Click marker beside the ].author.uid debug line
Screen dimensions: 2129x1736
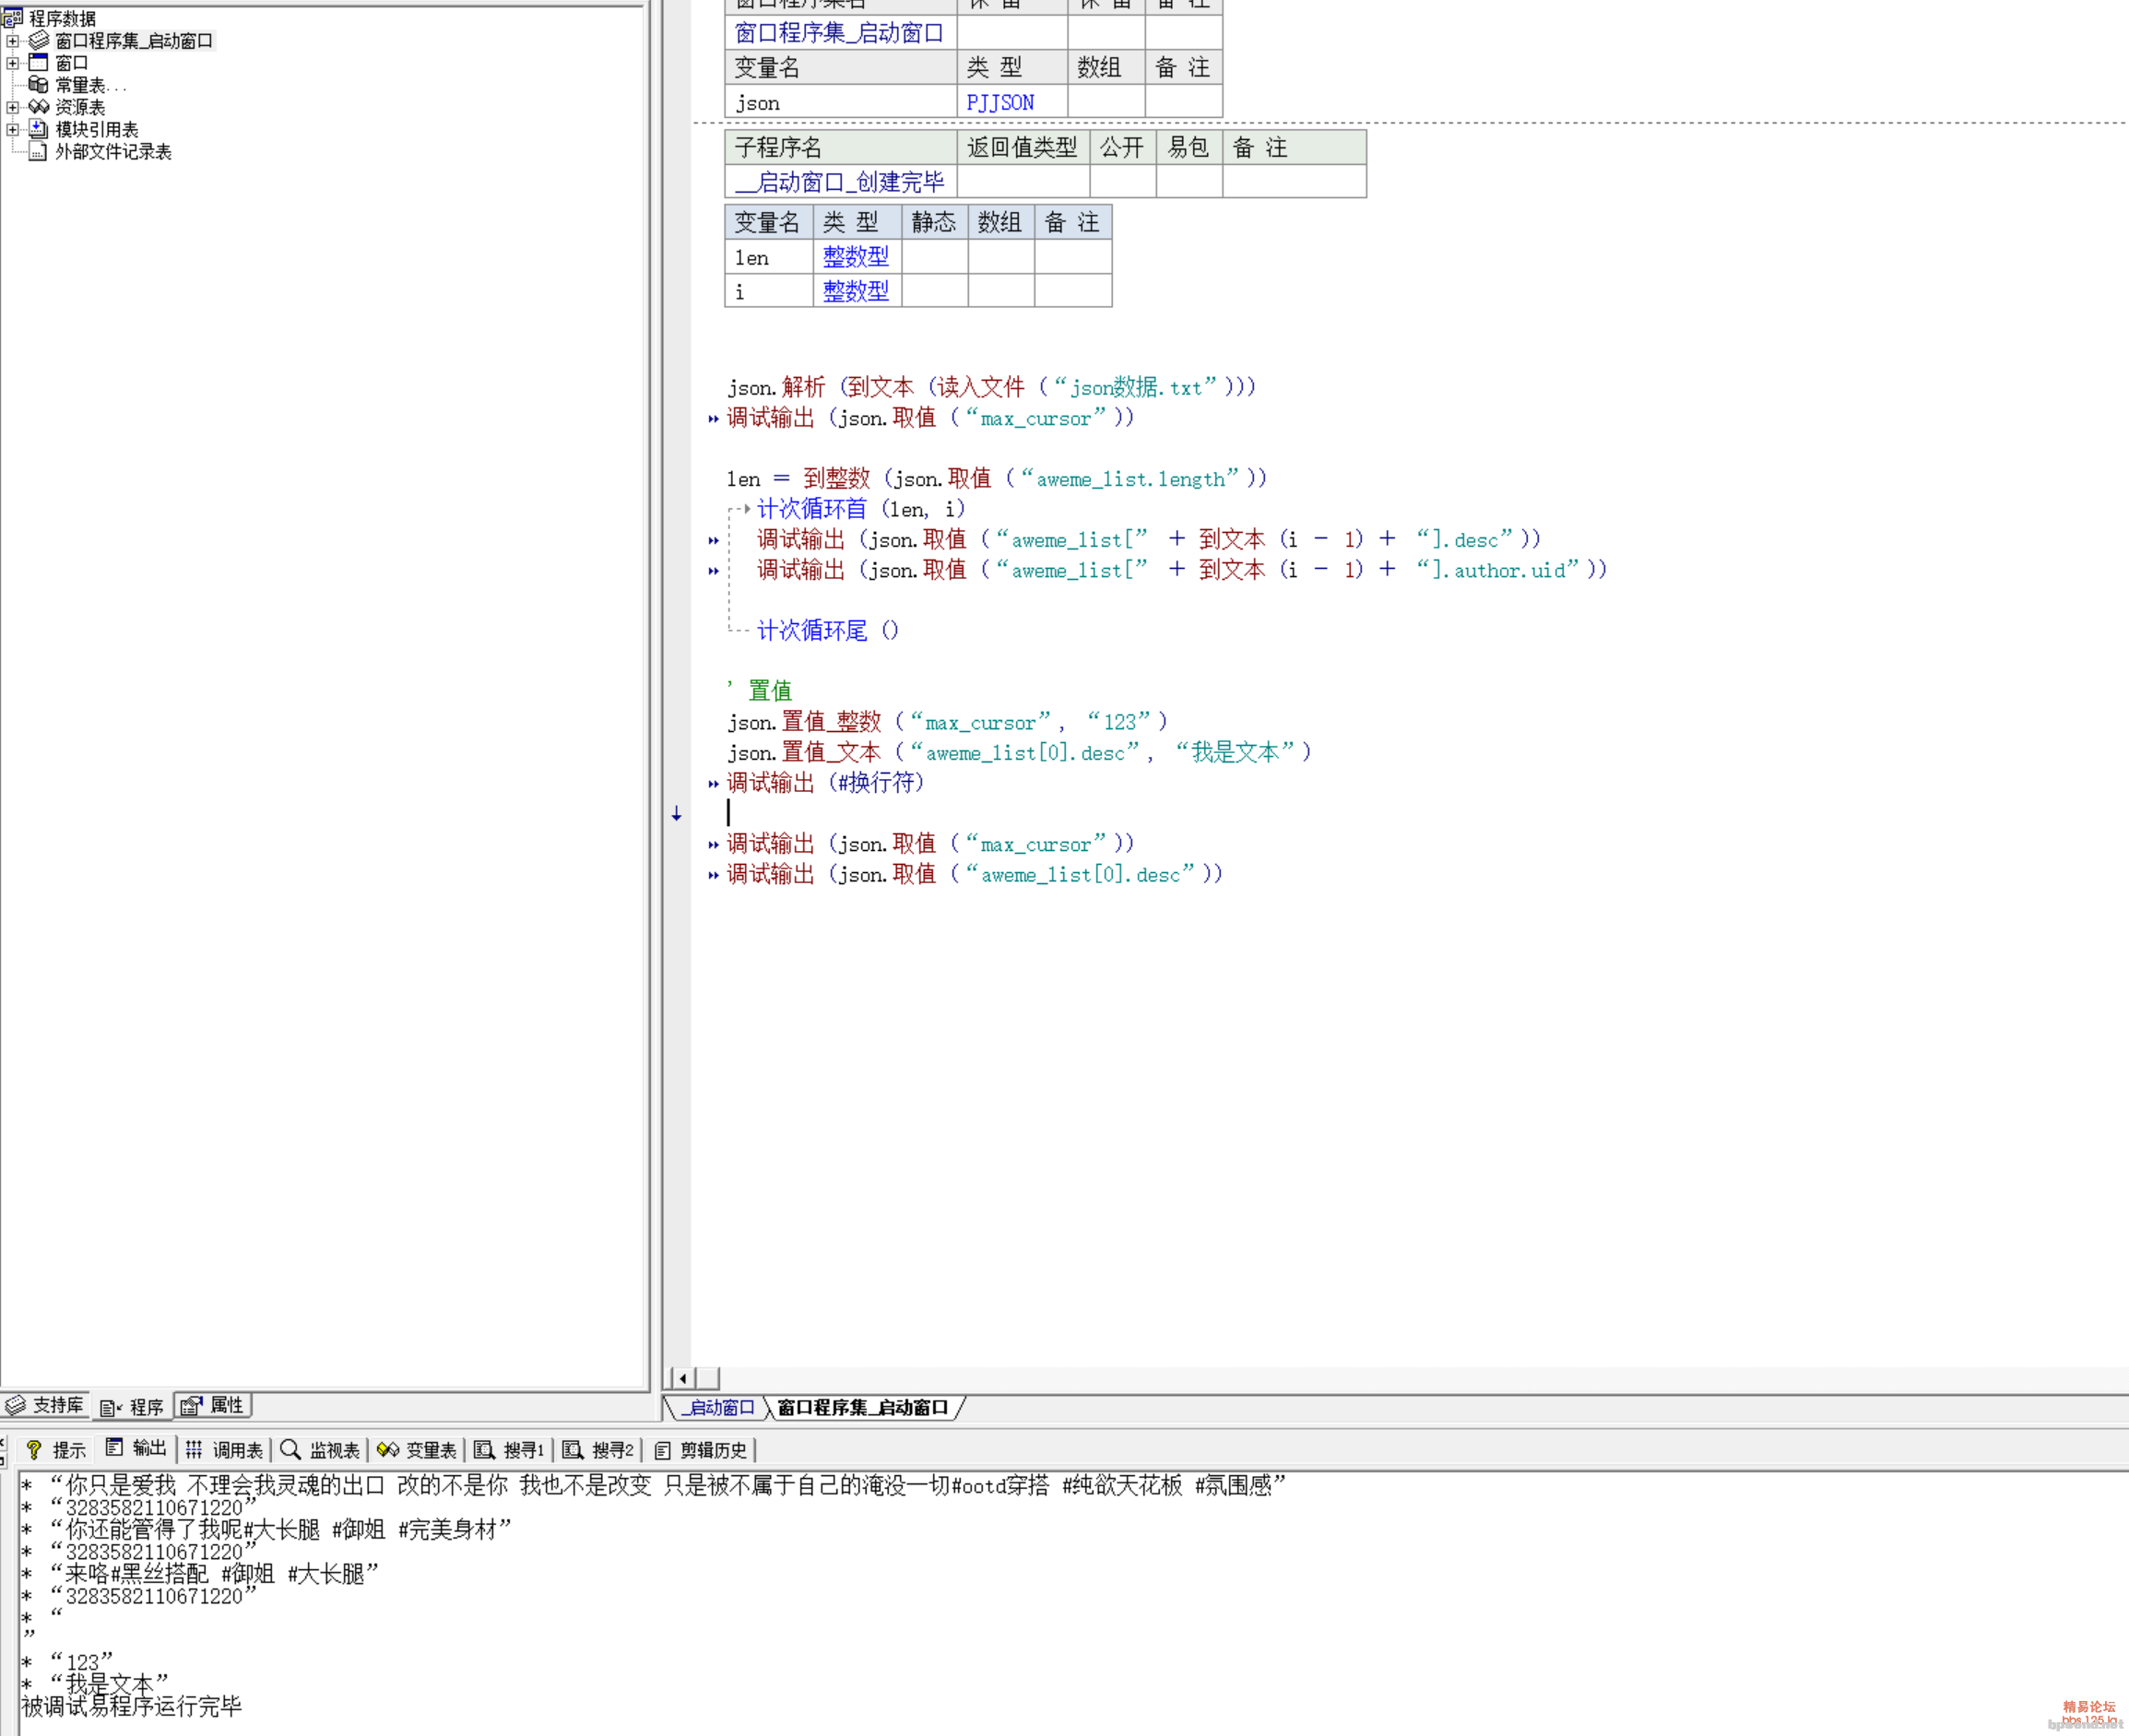coord(713,571)
